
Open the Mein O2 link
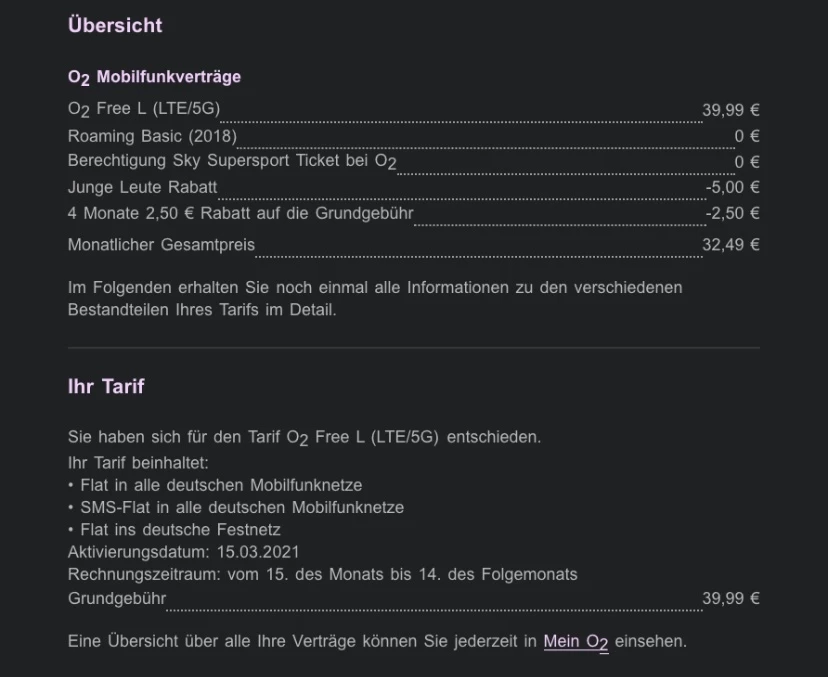pos(575,641)
